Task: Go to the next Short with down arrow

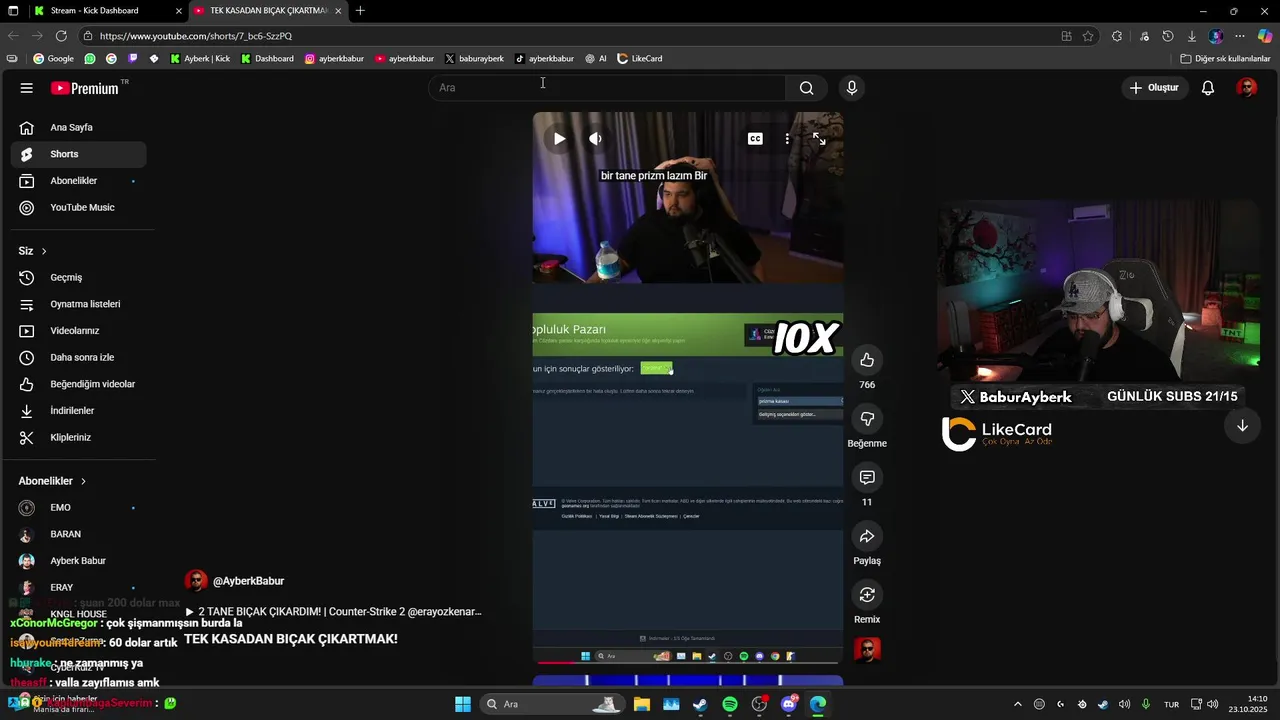Action: pos(1242,426)
